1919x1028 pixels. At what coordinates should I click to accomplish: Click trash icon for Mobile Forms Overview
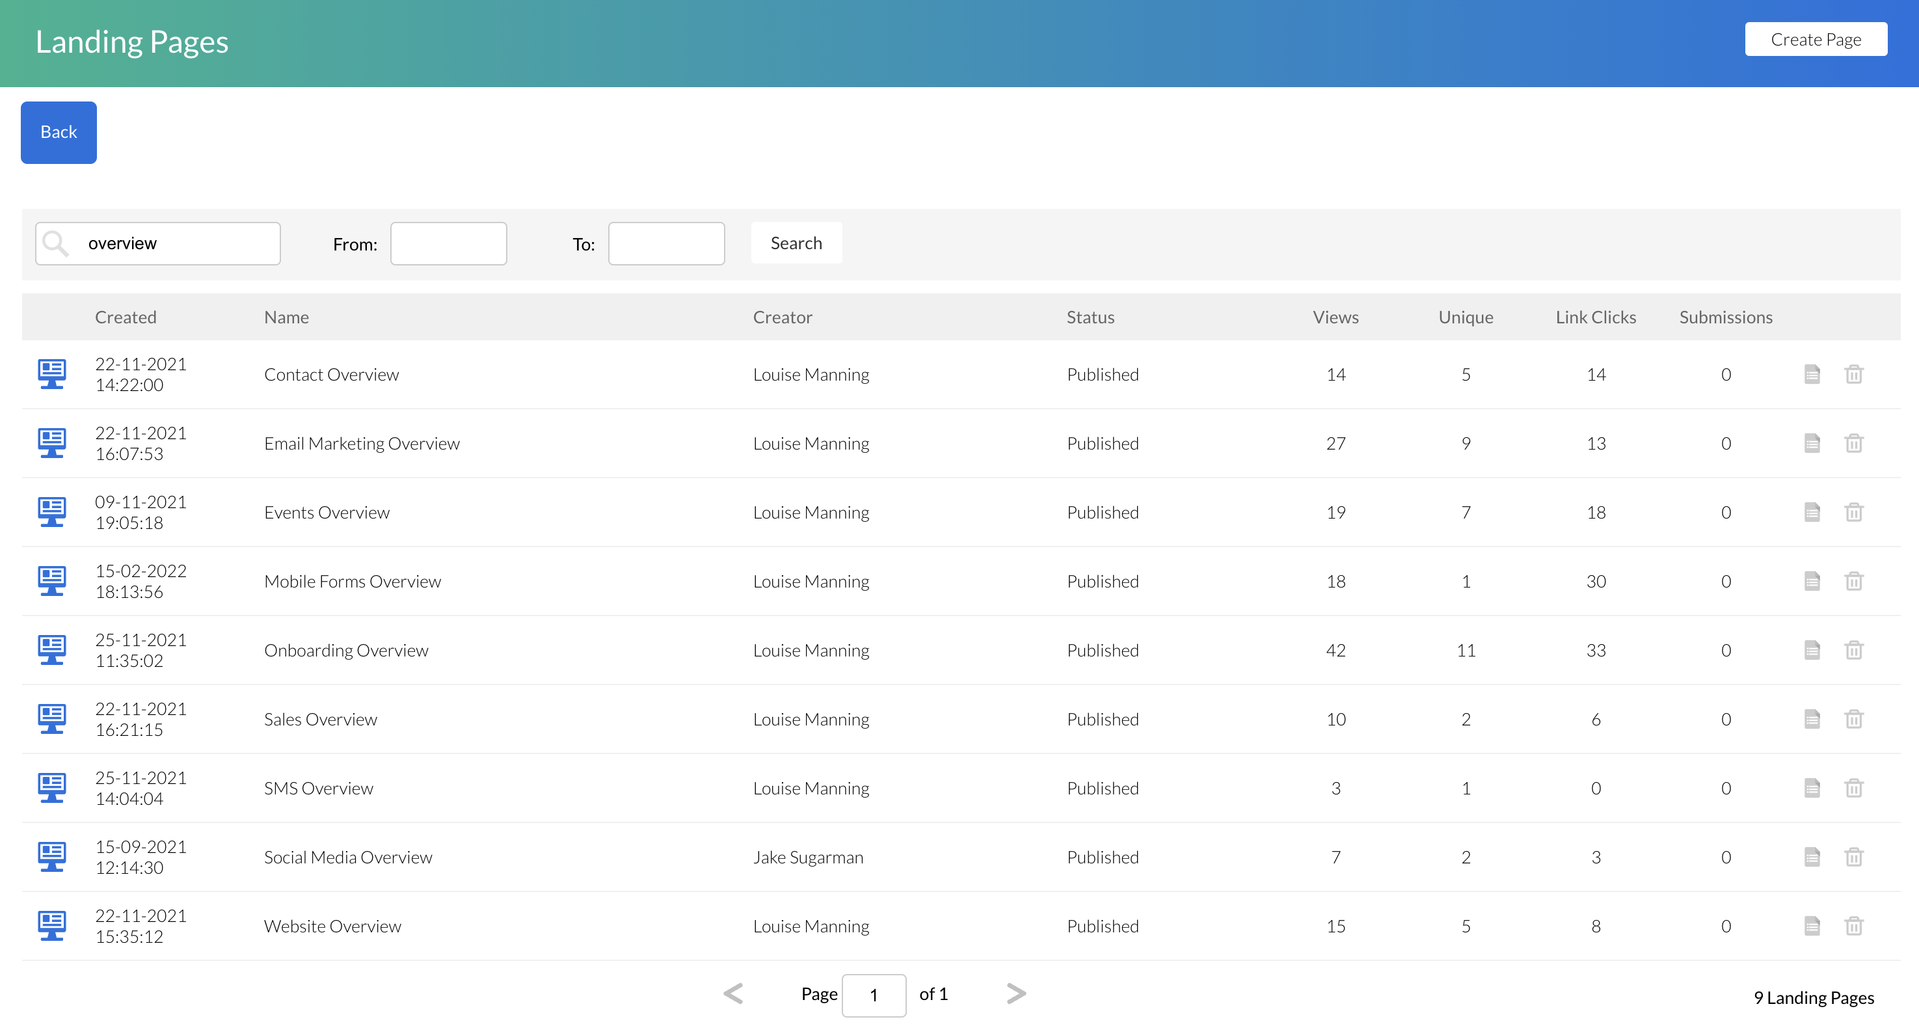pyautogui.click(x=1853, y=581)
